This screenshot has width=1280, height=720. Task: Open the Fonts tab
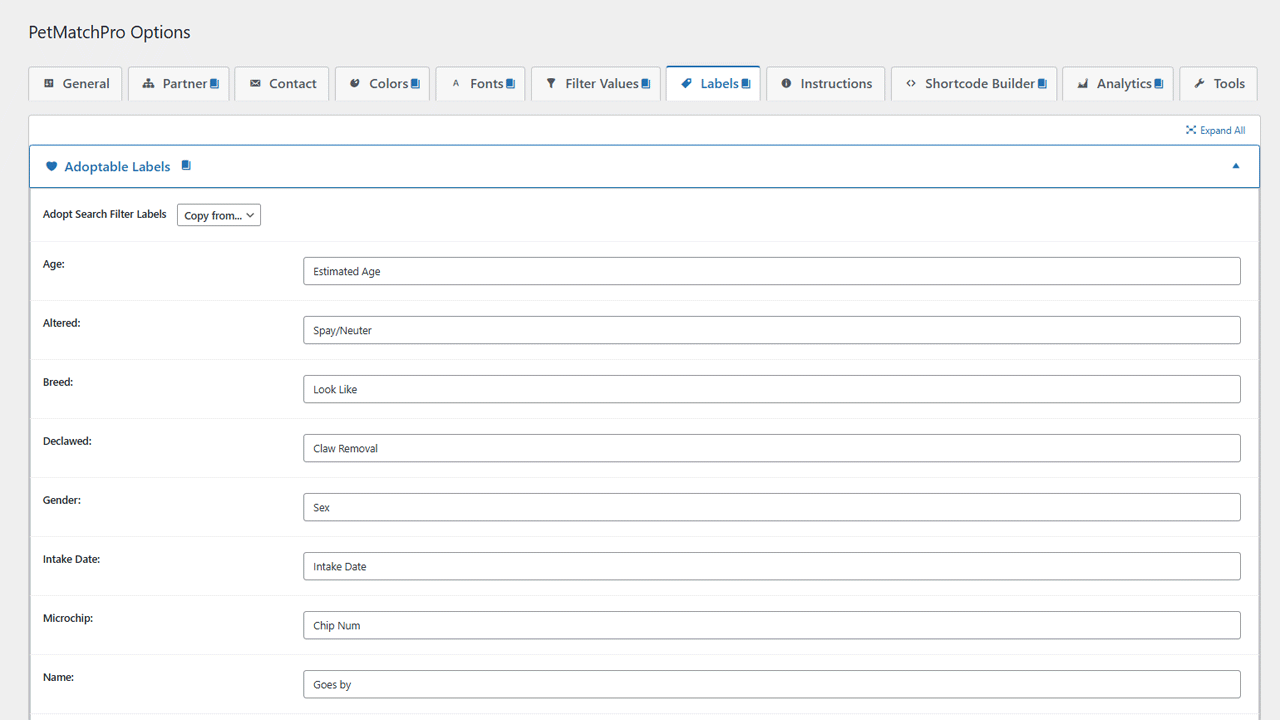click(480, 84)
